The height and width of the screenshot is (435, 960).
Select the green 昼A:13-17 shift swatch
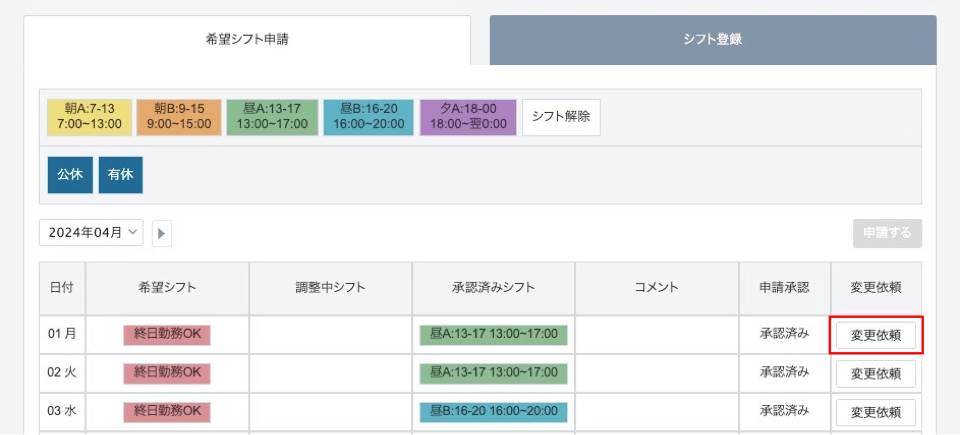(x=272, y=118)
